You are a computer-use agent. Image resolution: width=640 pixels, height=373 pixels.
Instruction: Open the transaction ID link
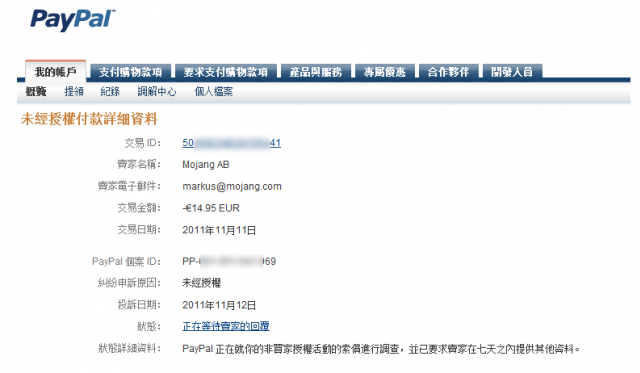[231, 143]
